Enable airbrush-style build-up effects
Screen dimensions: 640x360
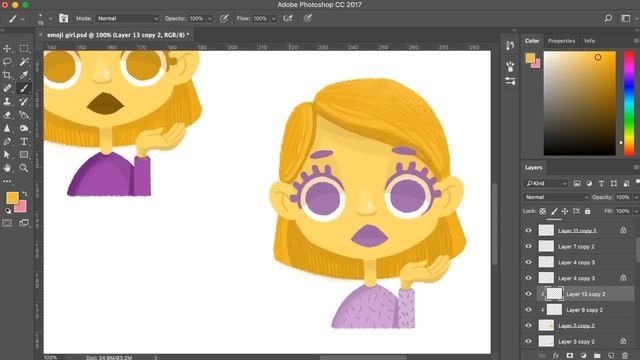pos(288,18)
